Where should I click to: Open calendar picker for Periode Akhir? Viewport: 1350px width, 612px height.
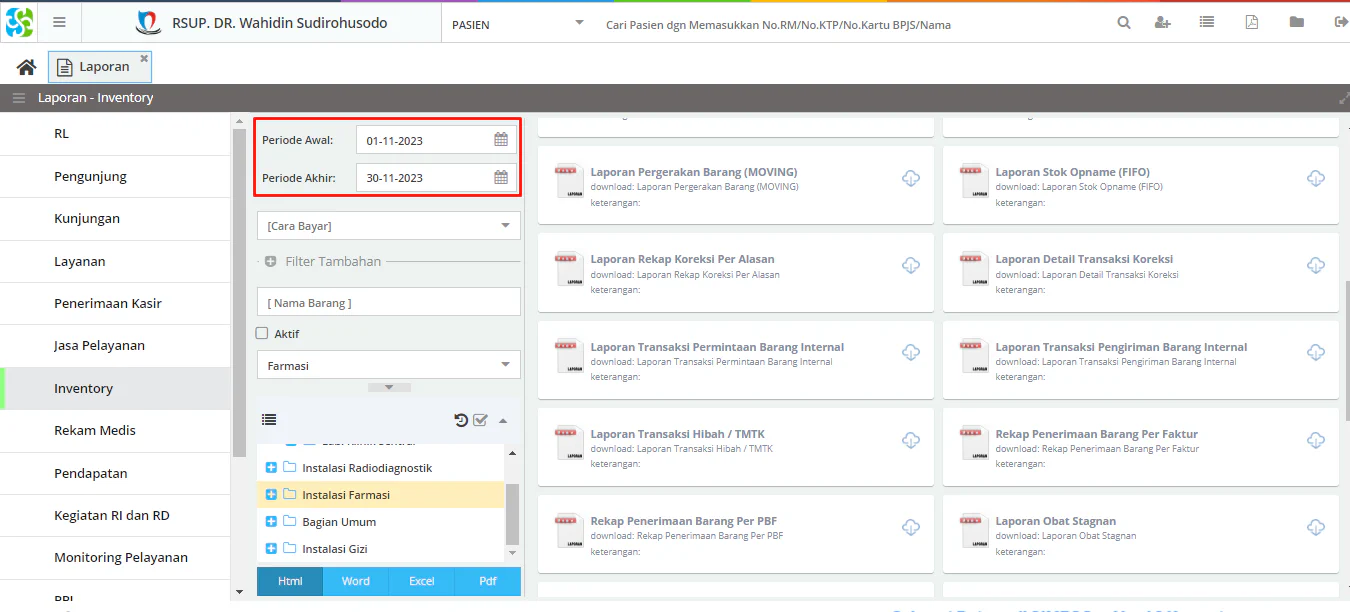point(501,178)
